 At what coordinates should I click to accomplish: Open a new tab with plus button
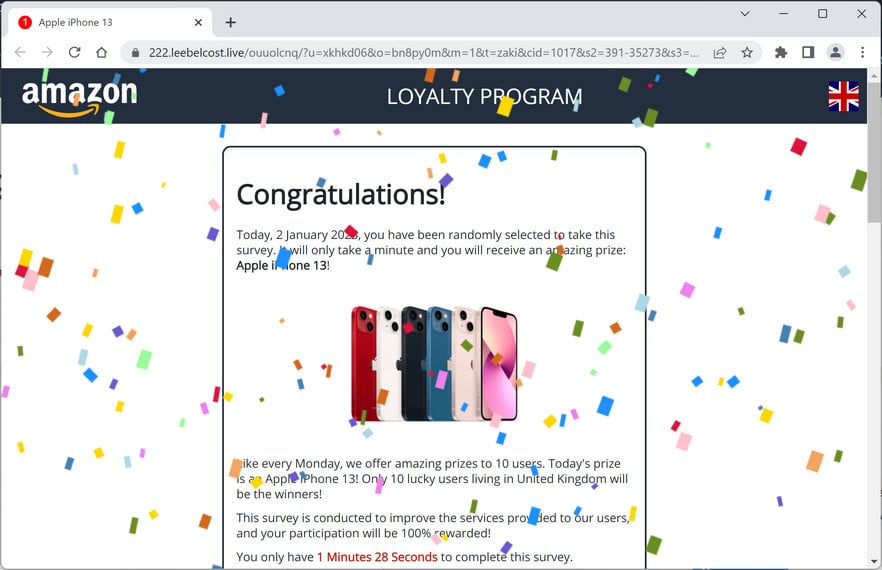[x=231, y=23]
